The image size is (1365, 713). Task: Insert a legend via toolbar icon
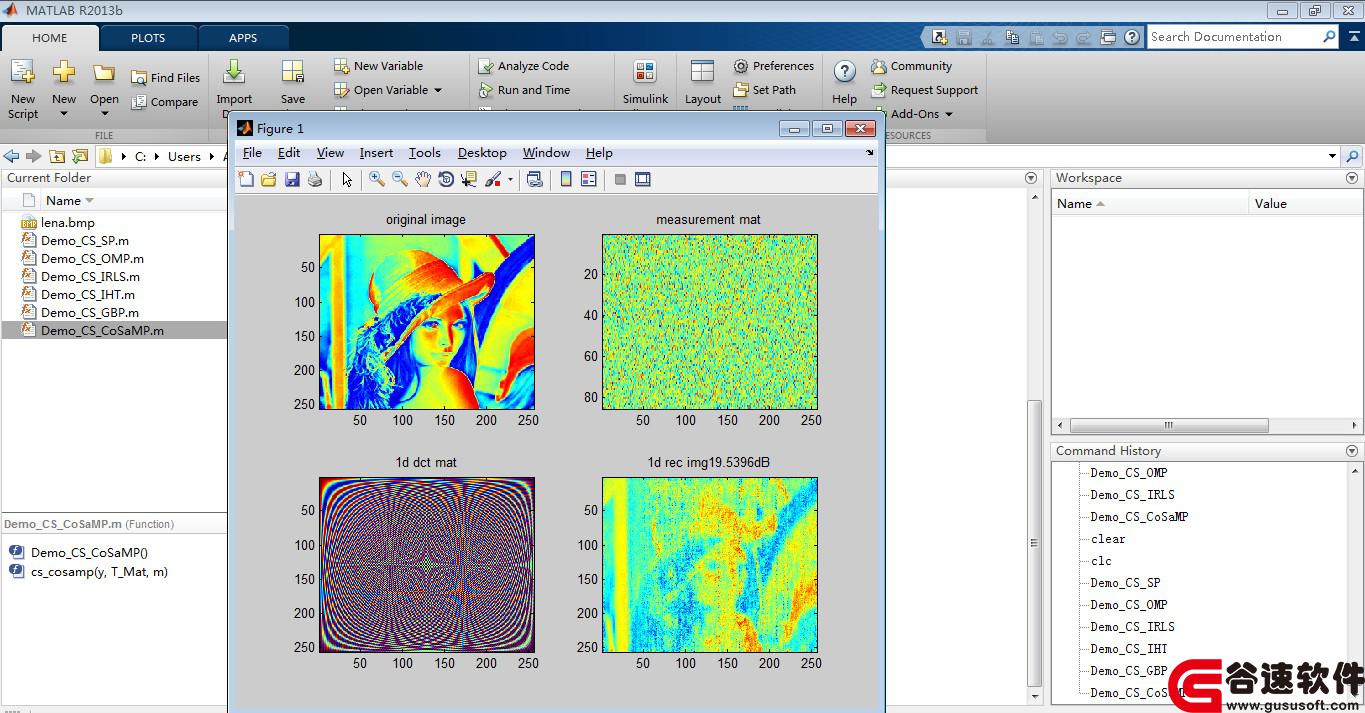589,179
